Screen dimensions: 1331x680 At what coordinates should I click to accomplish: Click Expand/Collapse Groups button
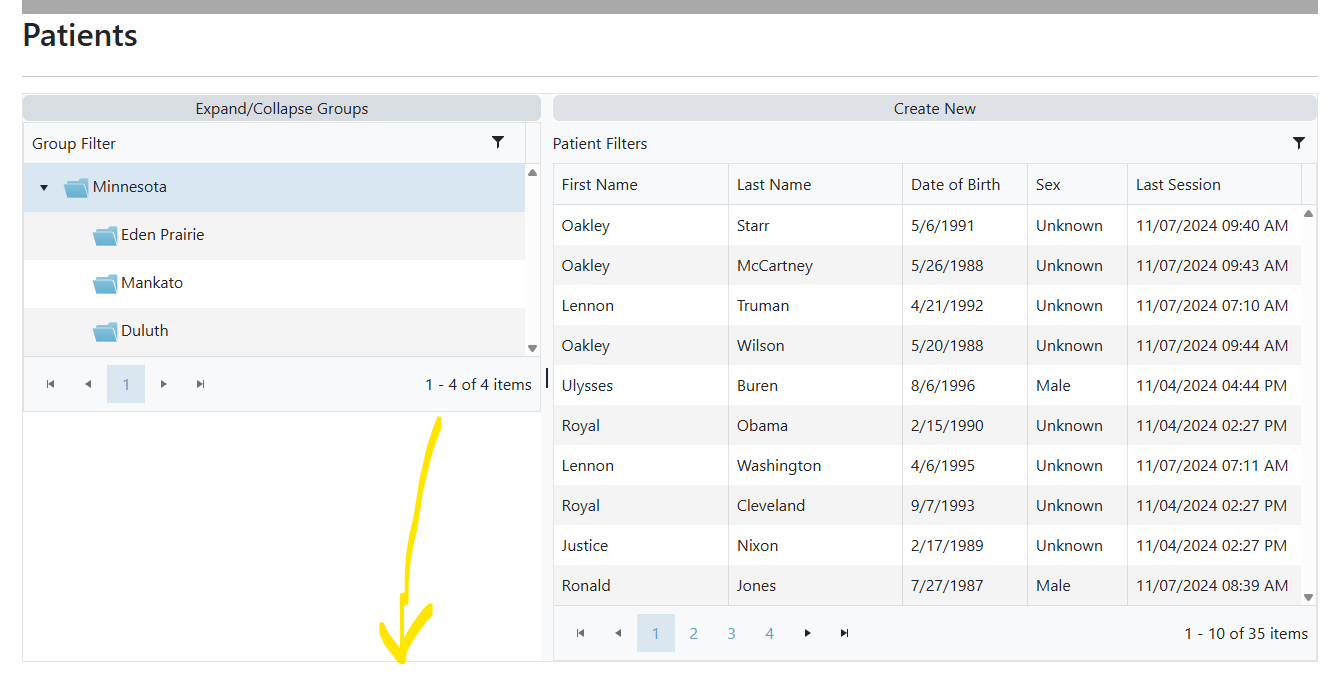coord(281,109)
